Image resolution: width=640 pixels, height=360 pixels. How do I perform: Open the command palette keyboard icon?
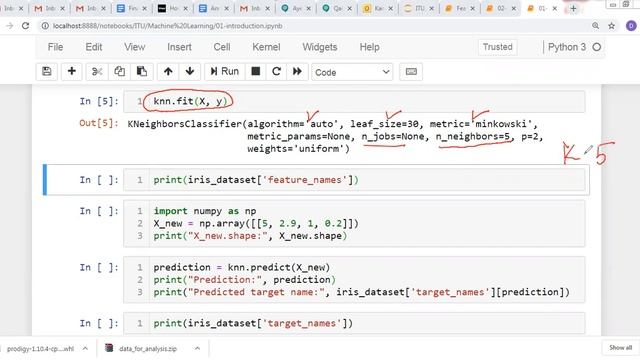[x=411, y=71]
